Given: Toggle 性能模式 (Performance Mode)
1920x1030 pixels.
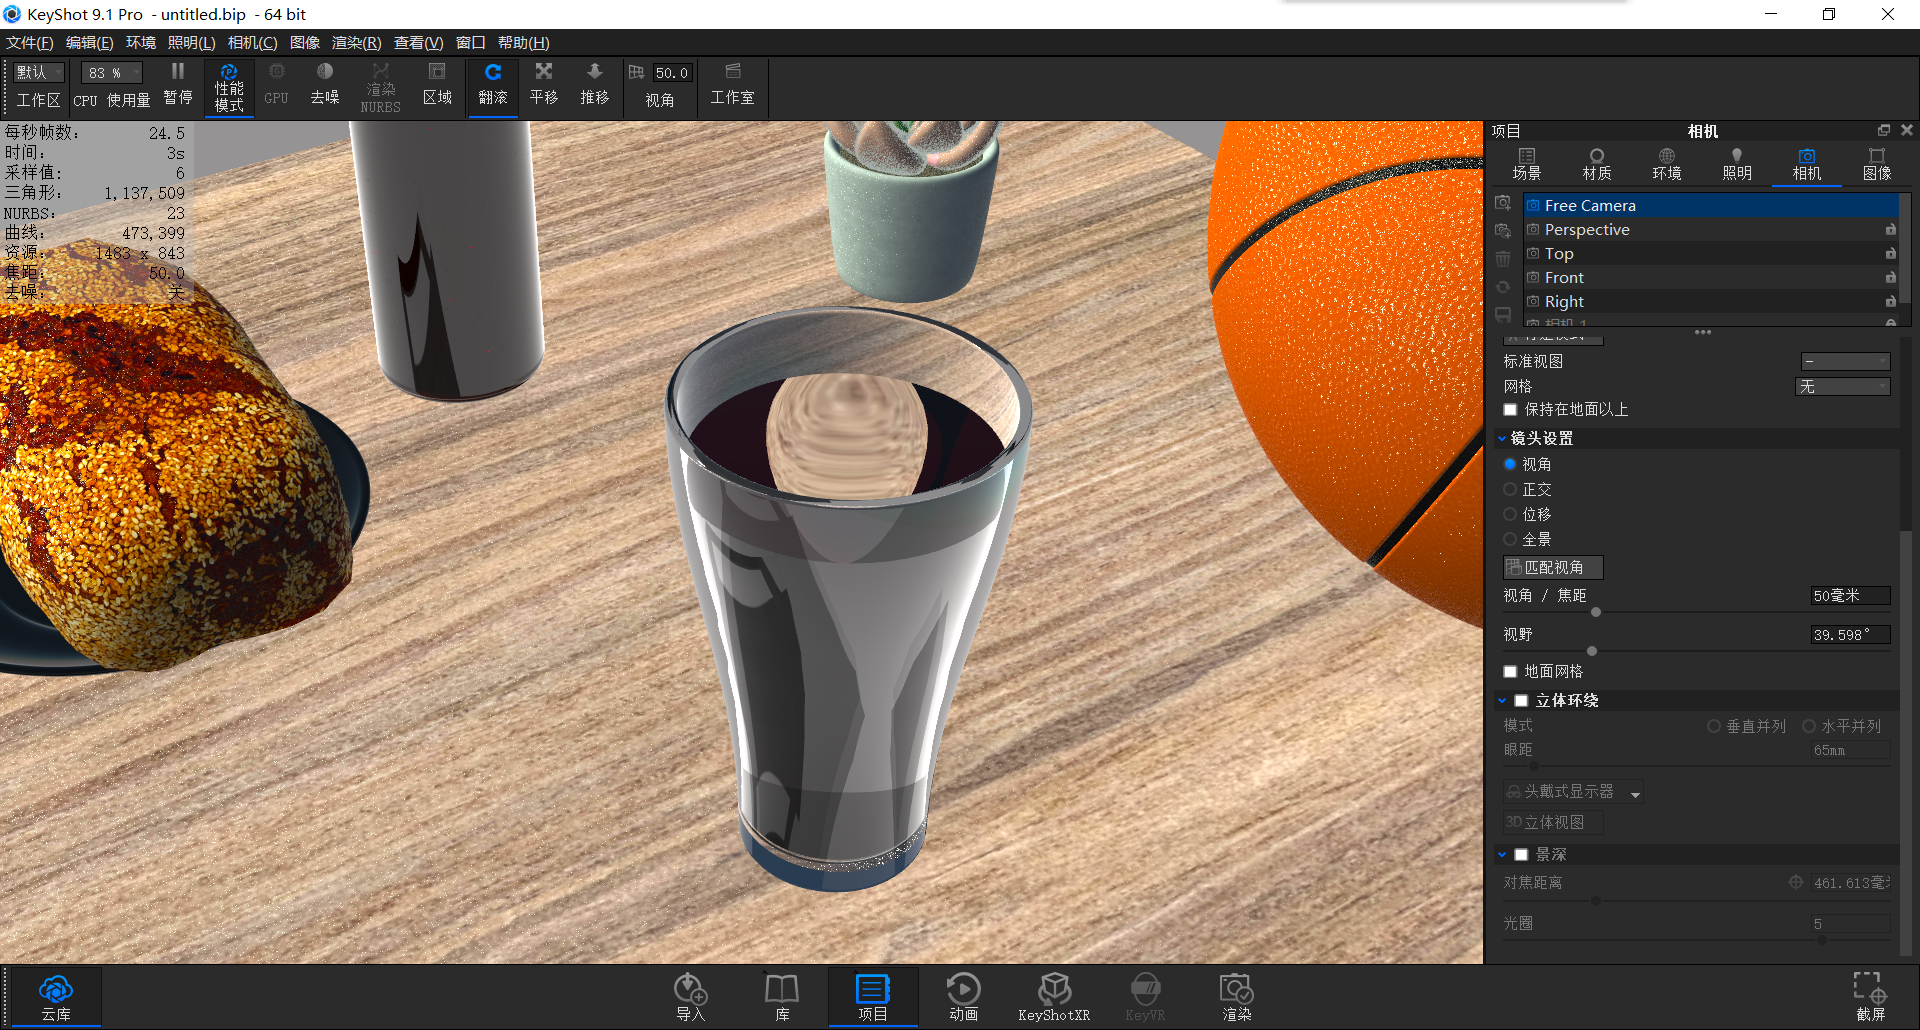Looking at the screenshot, I should click(229, 85).
